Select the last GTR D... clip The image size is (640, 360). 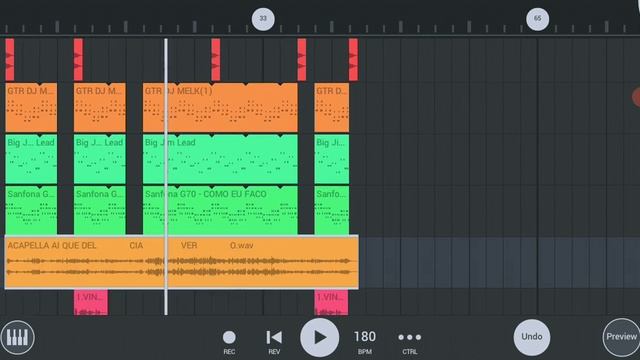click(x=332, y=108)
